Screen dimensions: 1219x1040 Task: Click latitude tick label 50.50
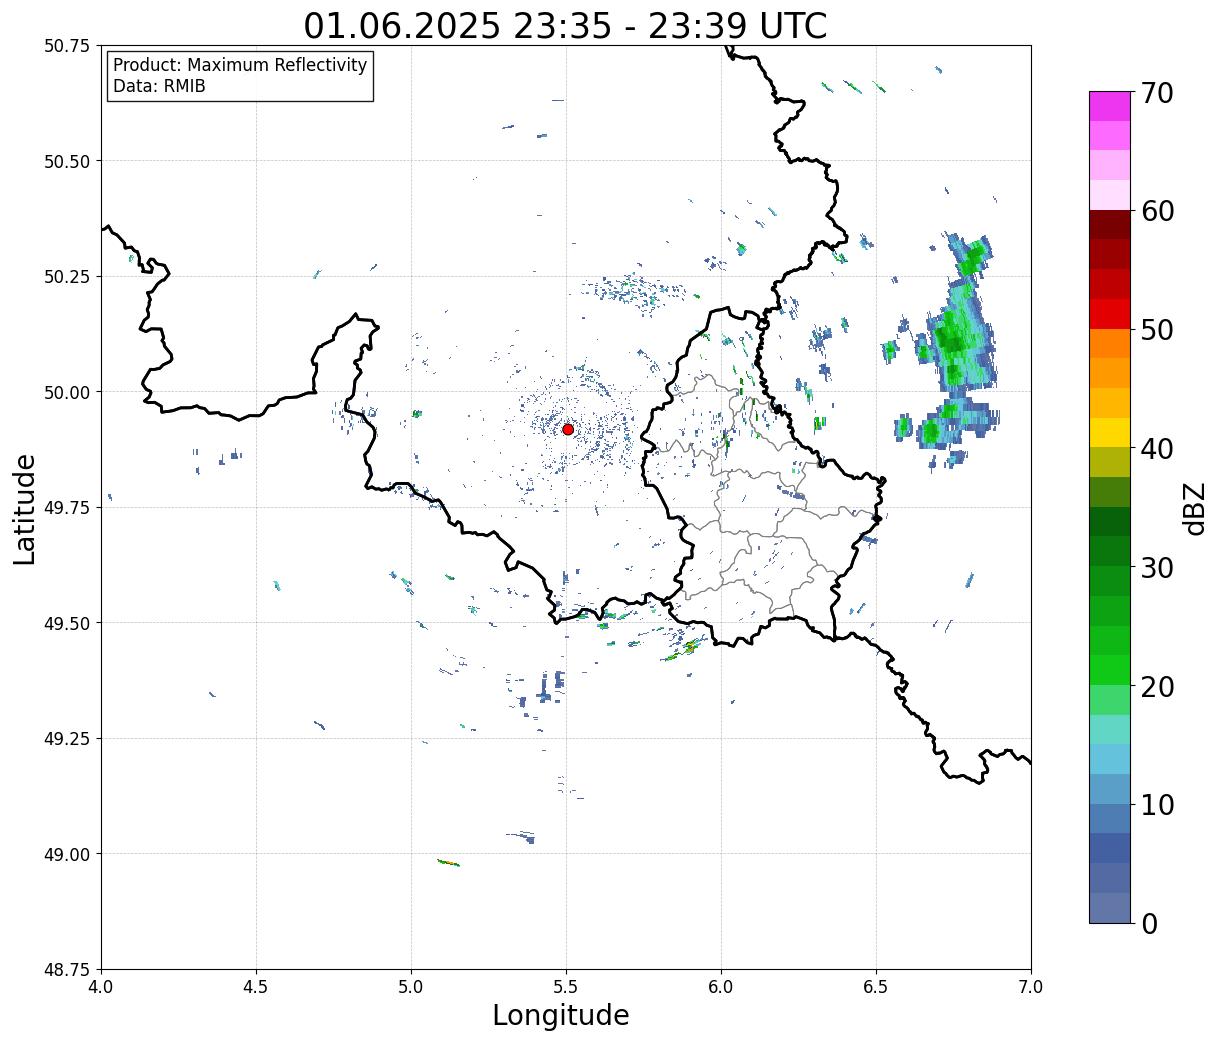pos(67,161)
